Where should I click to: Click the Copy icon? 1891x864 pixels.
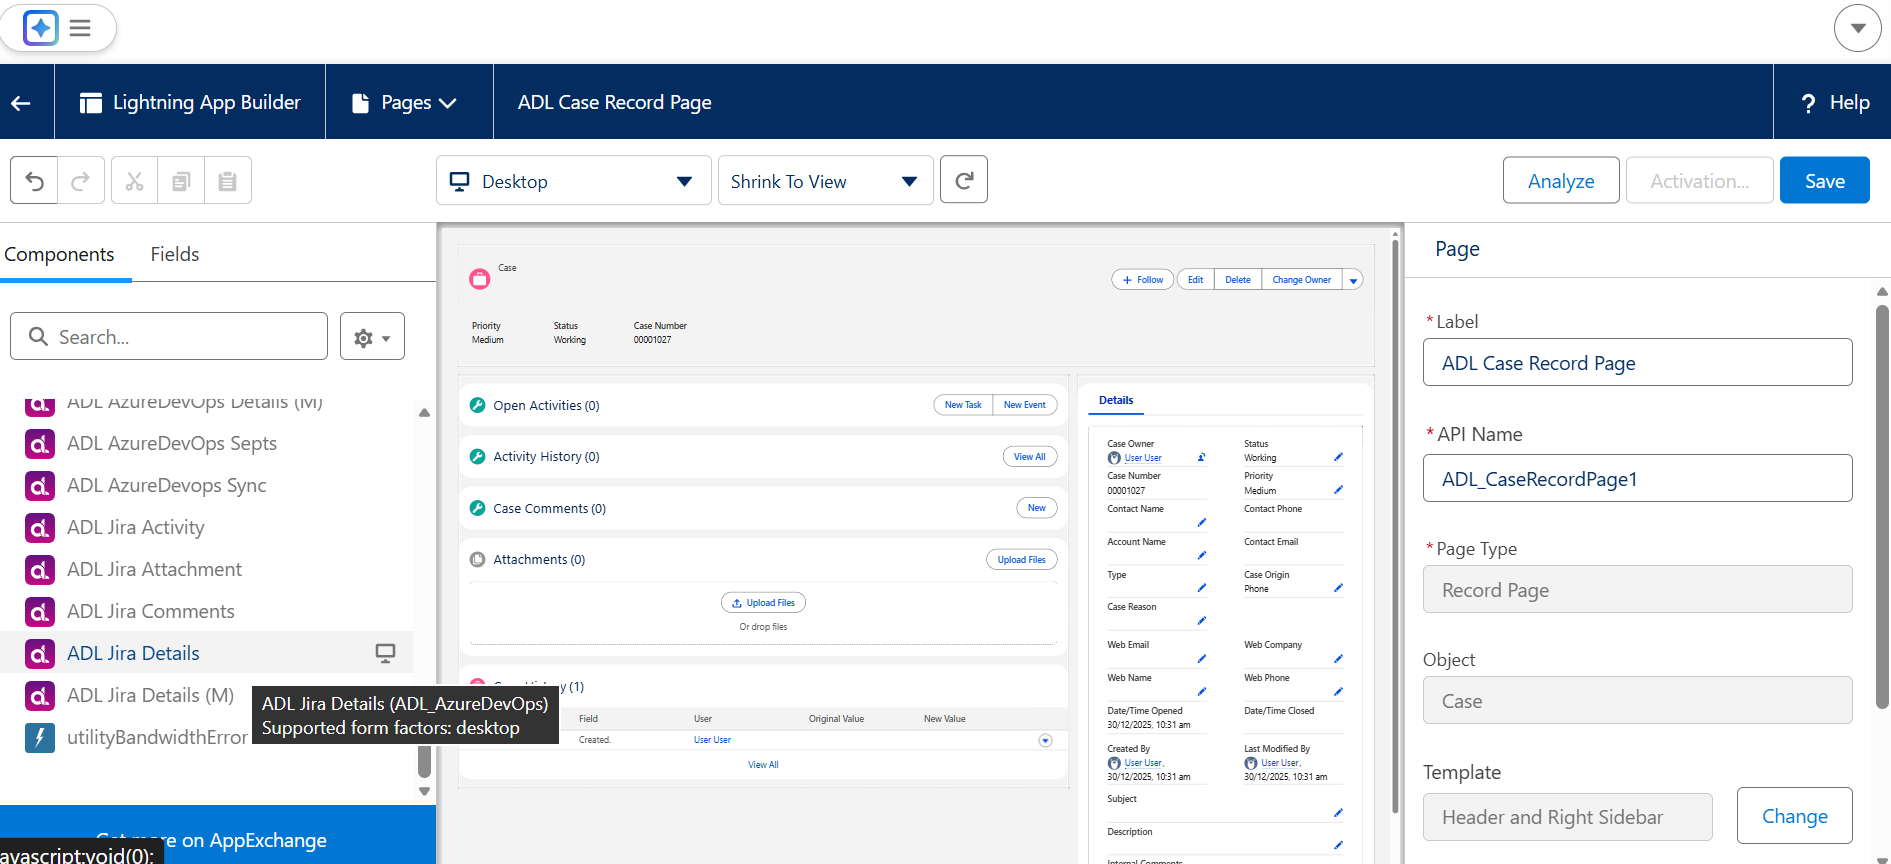coord(181,181)
